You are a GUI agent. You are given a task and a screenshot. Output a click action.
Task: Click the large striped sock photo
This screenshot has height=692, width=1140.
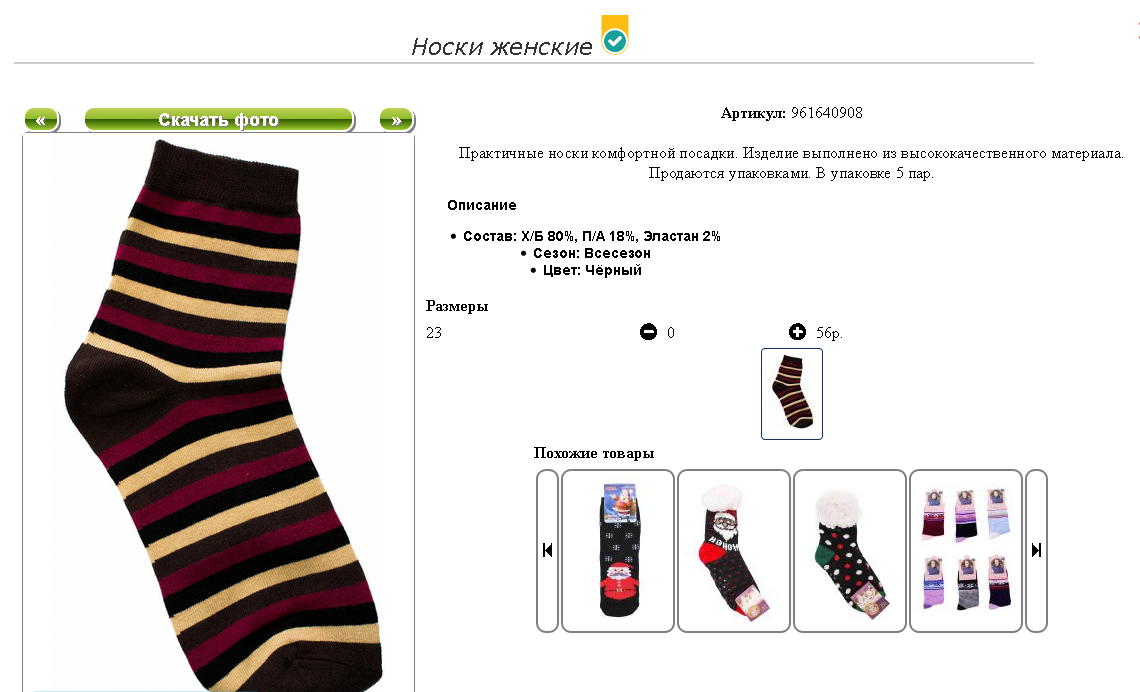[x=219, y=414]
